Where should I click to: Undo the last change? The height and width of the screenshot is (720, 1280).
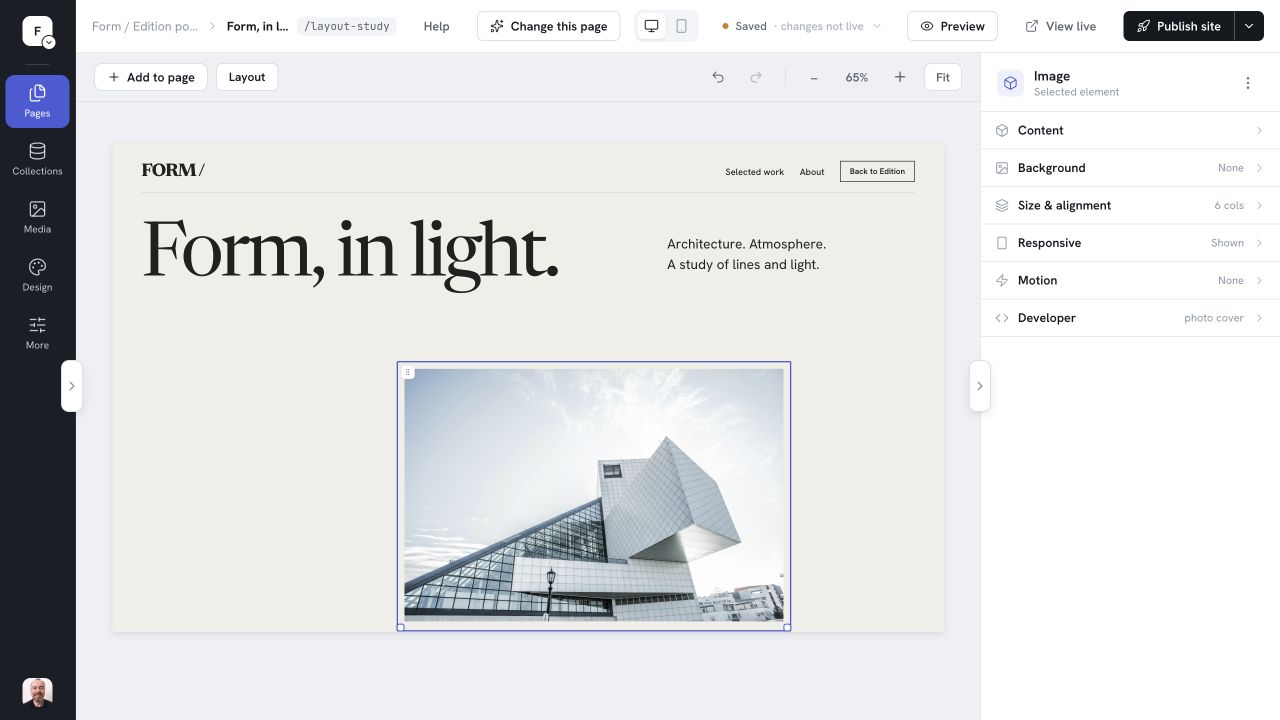718,77
